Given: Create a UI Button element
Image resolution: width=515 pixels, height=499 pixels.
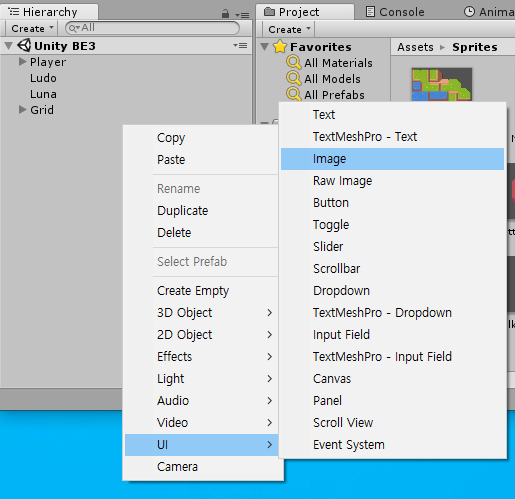Looking at the screenshot, I should [x=392, y=203].
